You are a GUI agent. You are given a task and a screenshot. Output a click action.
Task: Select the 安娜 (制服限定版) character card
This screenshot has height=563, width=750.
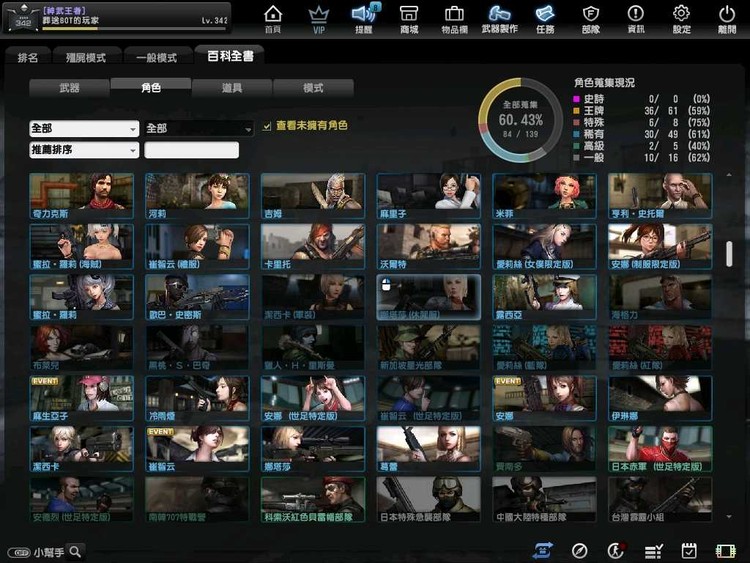coord(660,247)
